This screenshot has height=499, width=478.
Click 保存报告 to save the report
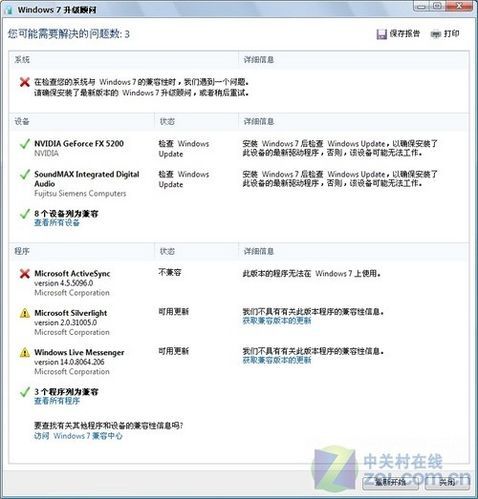pos(405,34)
